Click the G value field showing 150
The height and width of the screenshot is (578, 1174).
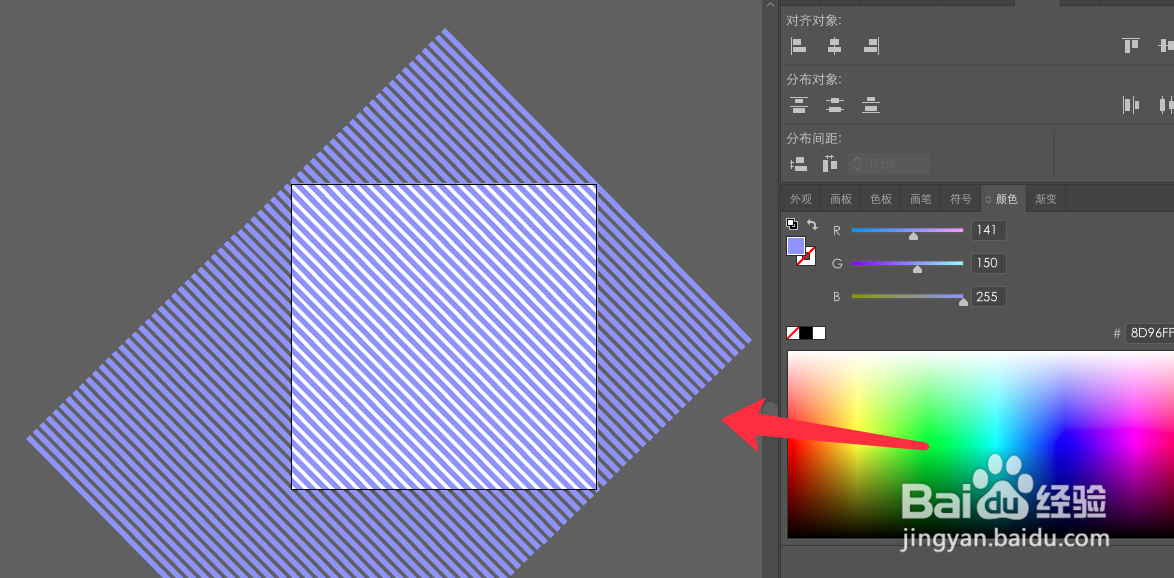coord(988,264)
